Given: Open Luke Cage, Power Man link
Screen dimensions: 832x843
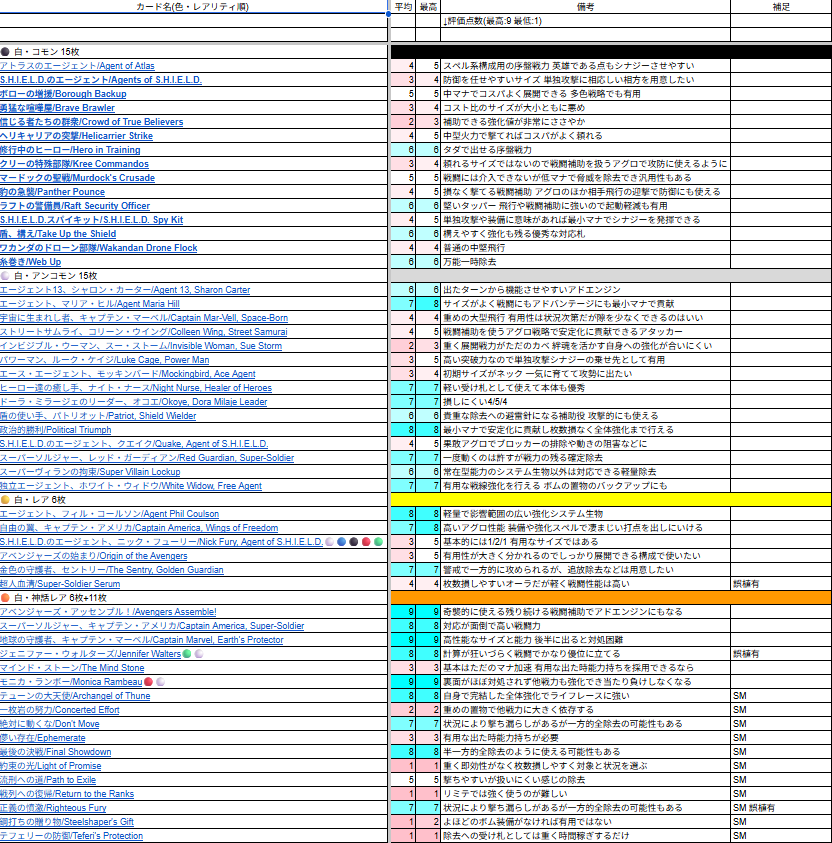Looking at the screenshot, I should (x=104, y=360).
